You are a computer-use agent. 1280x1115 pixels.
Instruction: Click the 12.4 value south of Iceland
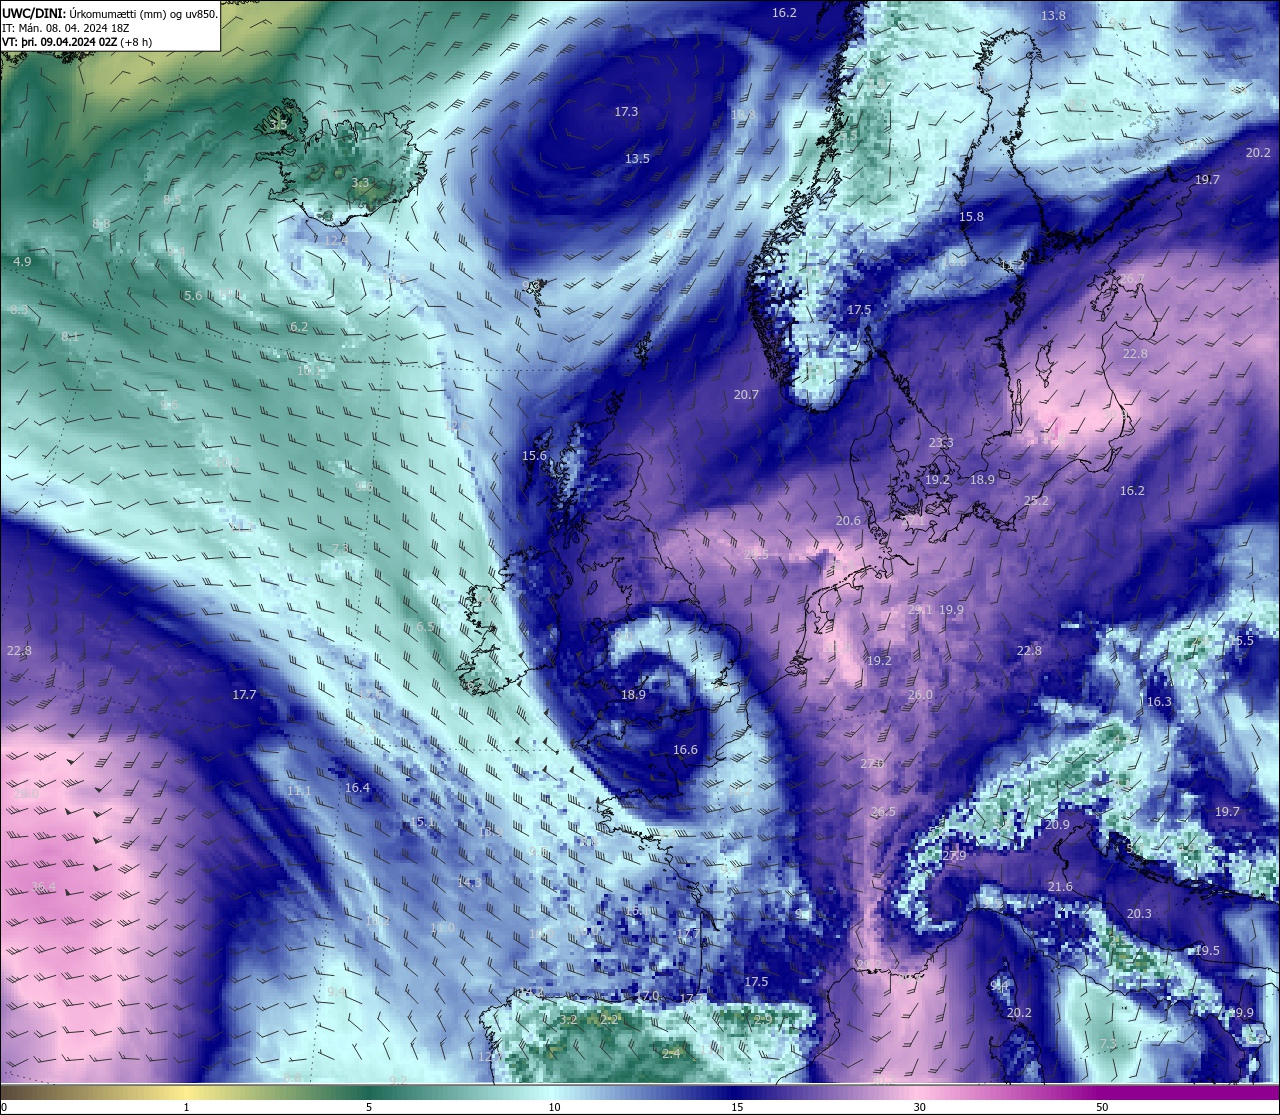[x=336, y=241]
